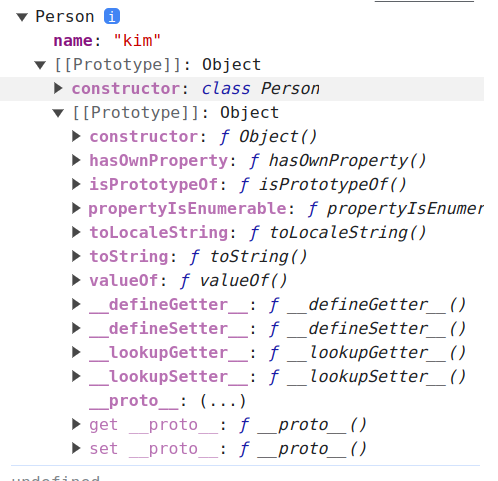This screenshot has height=481, width=498.
Task: Expand the __lookupGetter__ entry
Action: [76, 352]
